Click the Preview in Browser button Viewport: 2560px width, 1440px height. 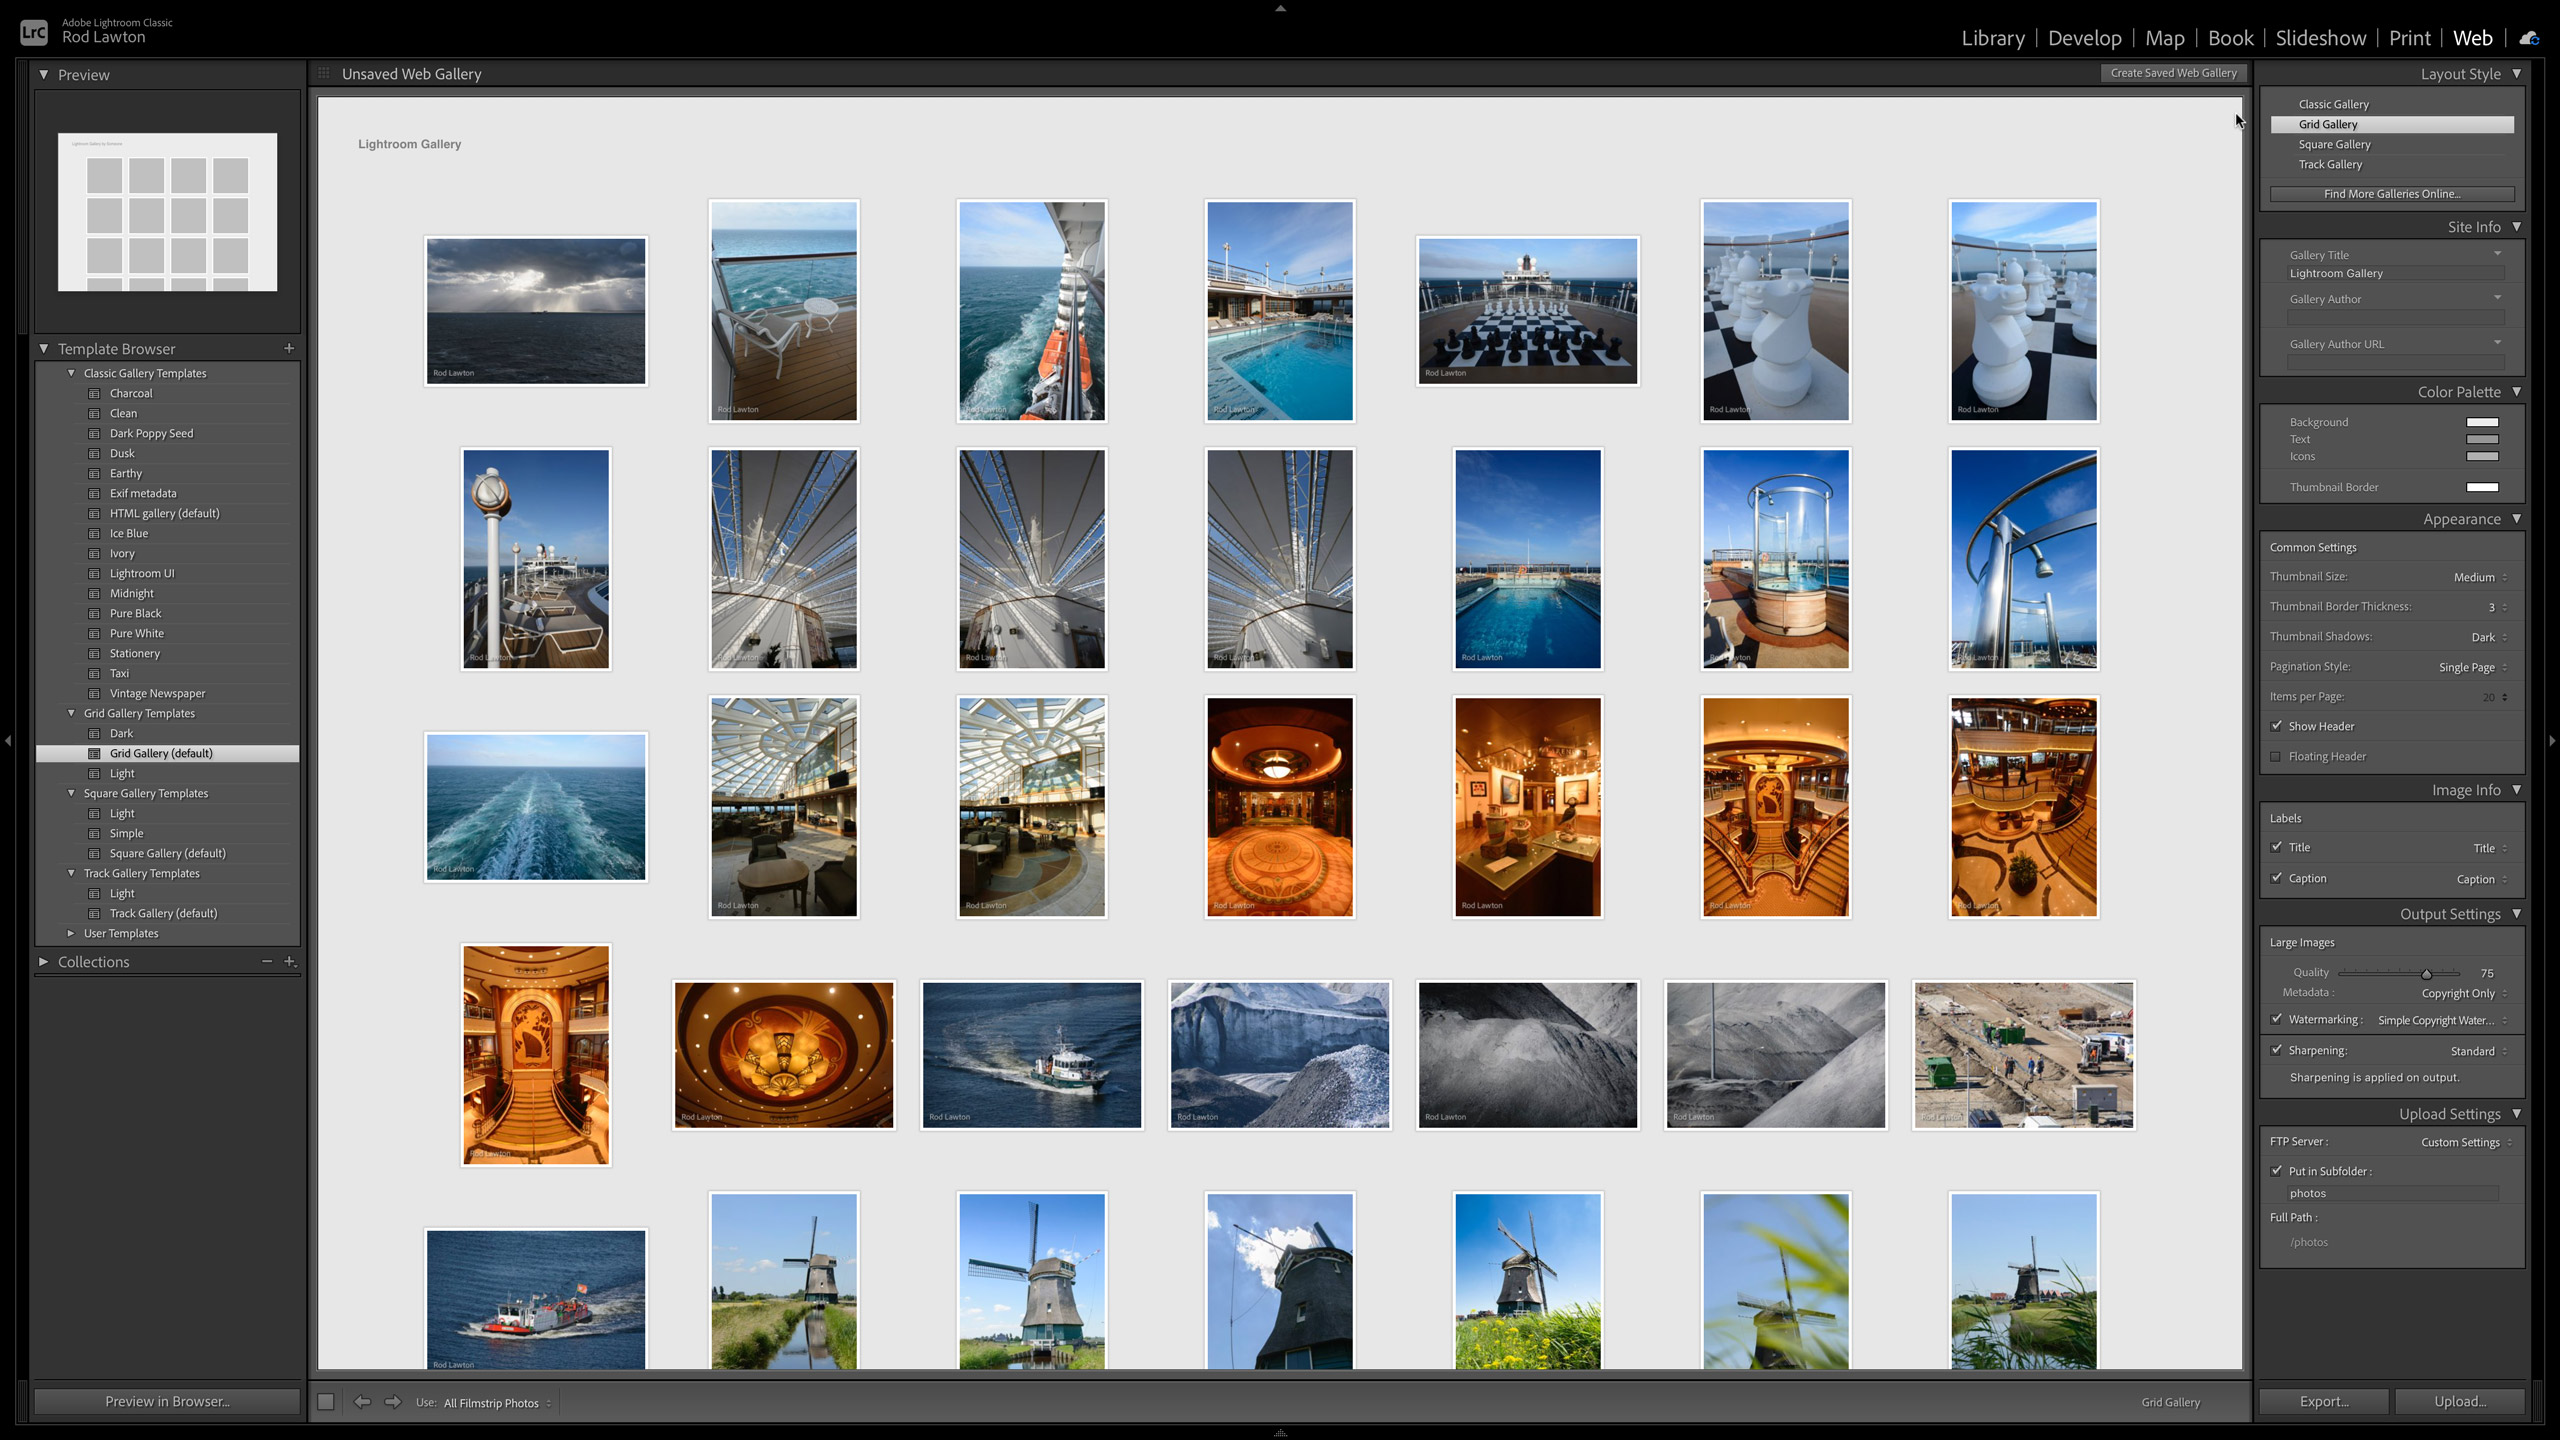pos(167,1401)
